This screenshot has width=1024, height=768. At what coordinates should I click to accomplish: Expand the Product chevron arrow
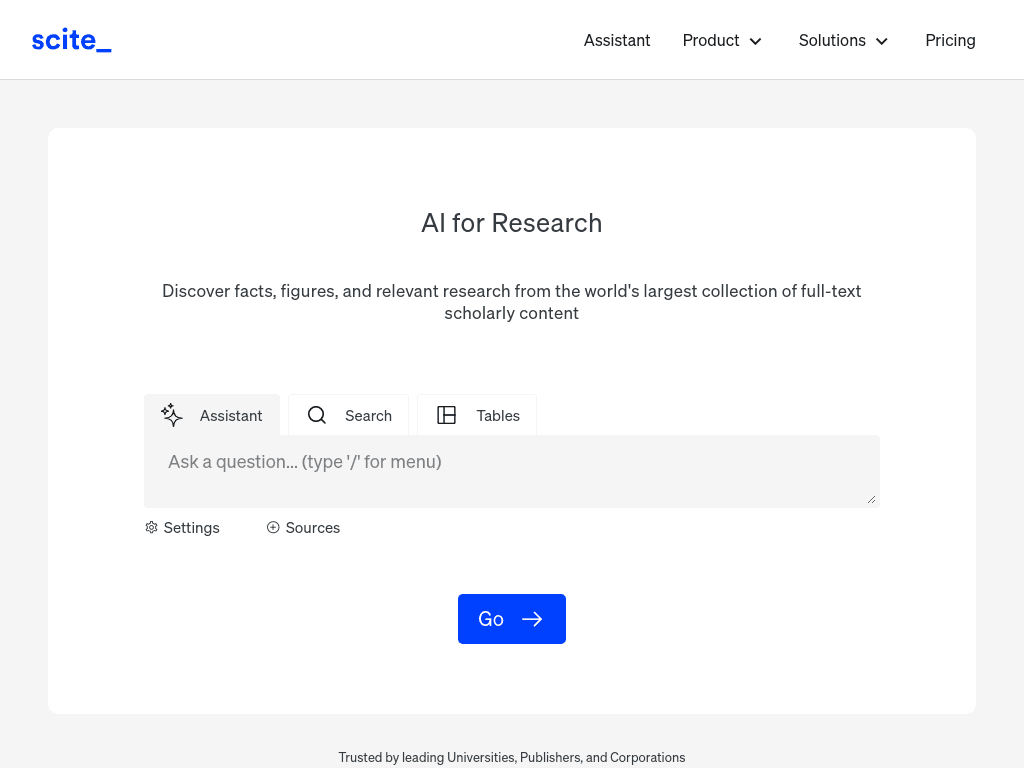(x=756, y=41)
